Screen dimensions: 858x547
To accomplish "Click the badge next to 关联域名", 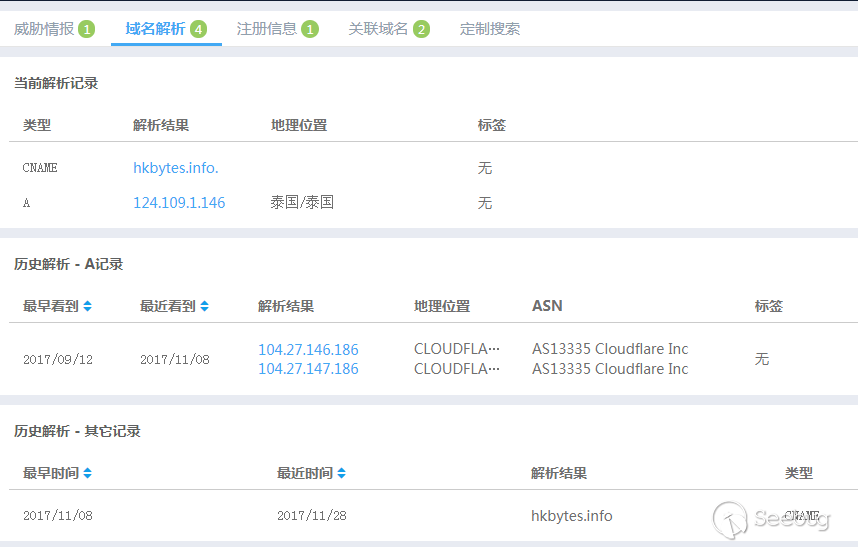I will click(421, 29).
